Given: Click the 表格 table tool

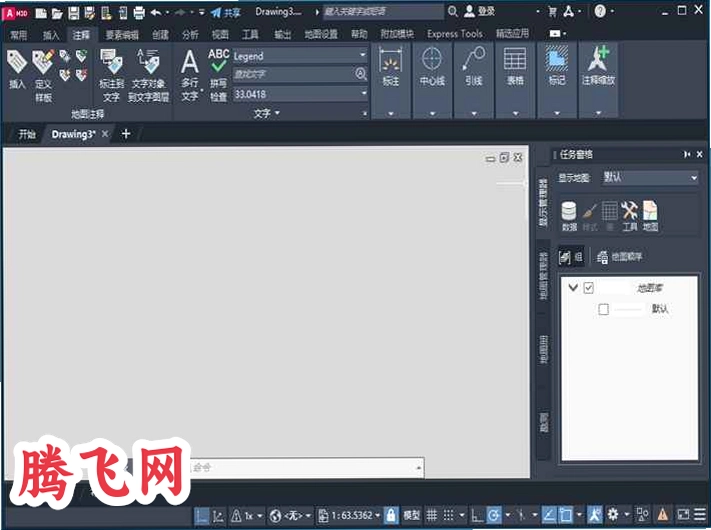Looking at the screenshot, I should coord(515,68).
